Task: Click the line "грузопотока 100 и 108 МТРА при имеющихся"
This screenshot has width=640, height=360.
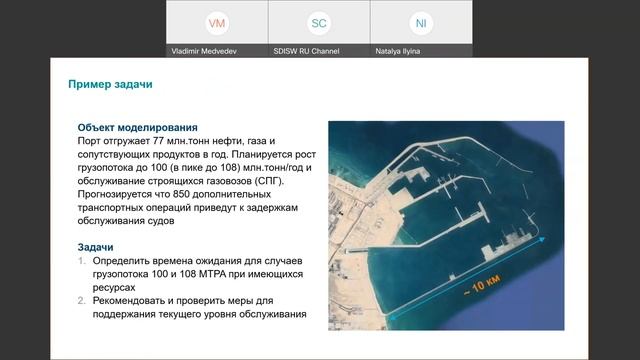Action: point(198,274)
